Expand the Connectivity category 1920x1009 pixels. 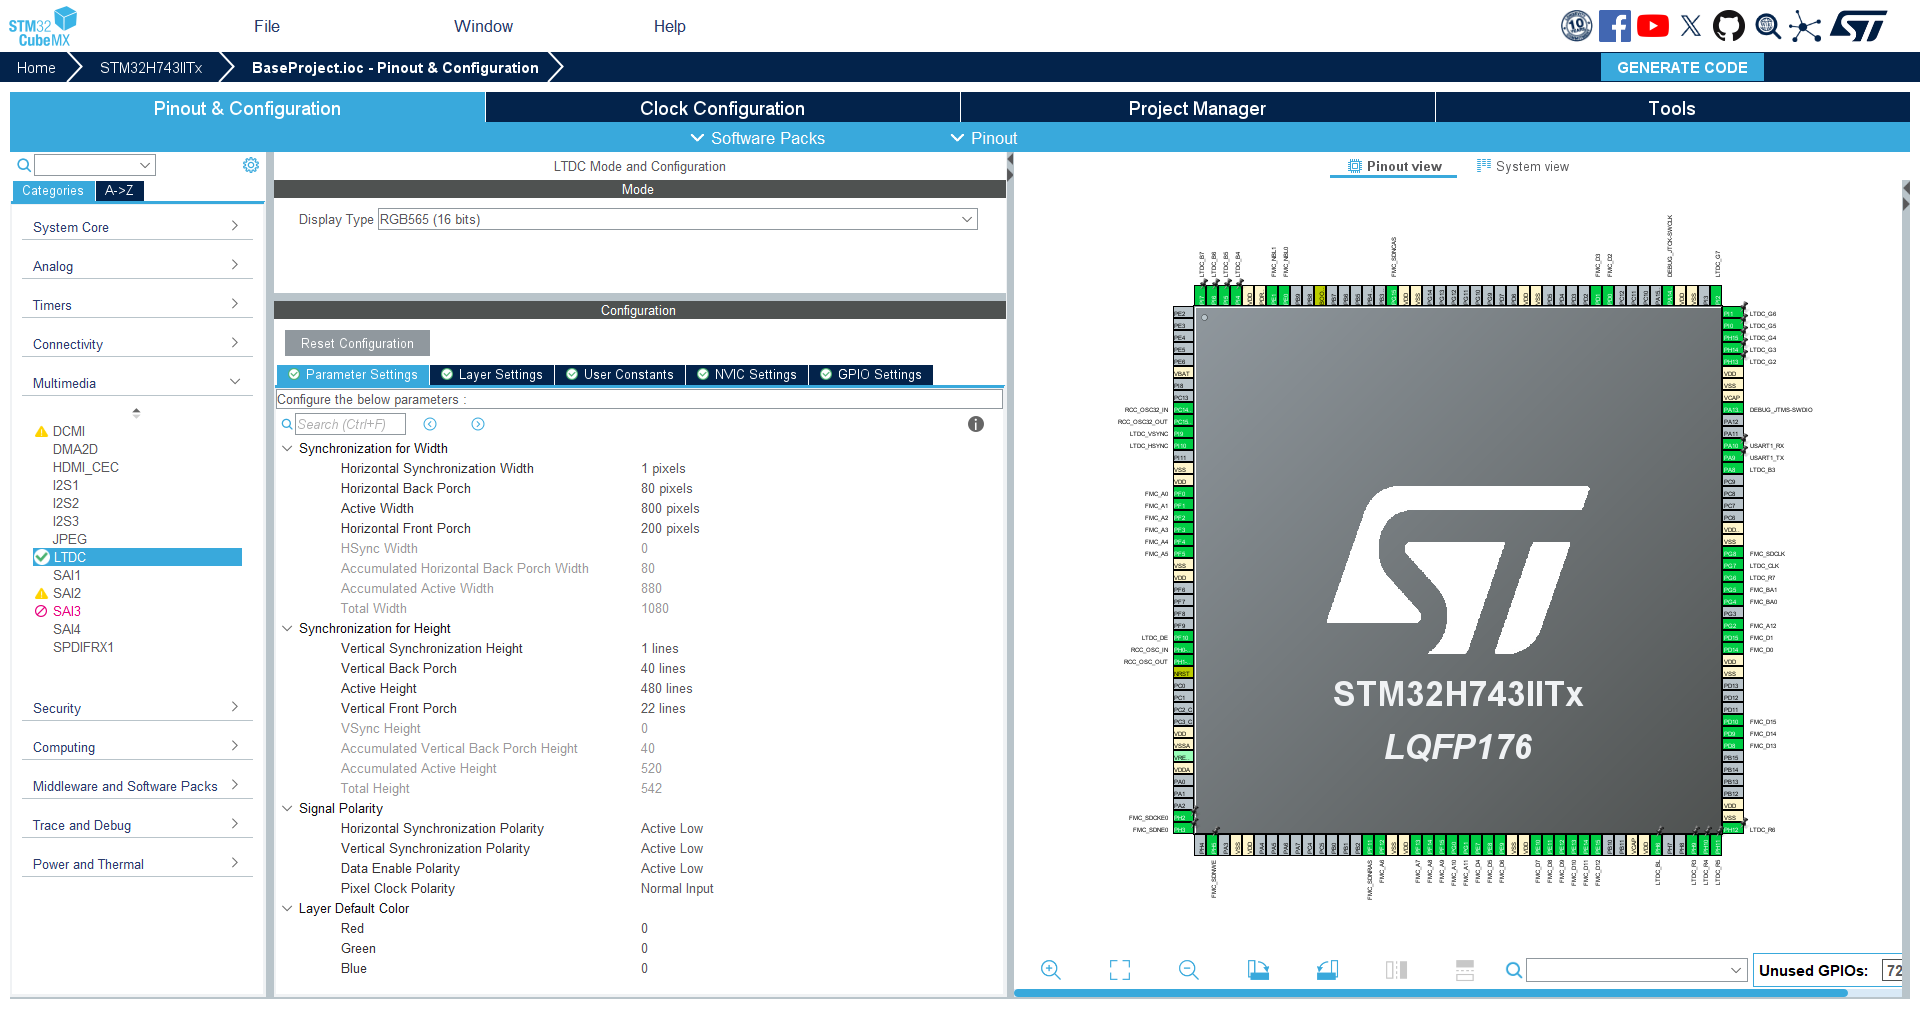[x=136, y=344]
